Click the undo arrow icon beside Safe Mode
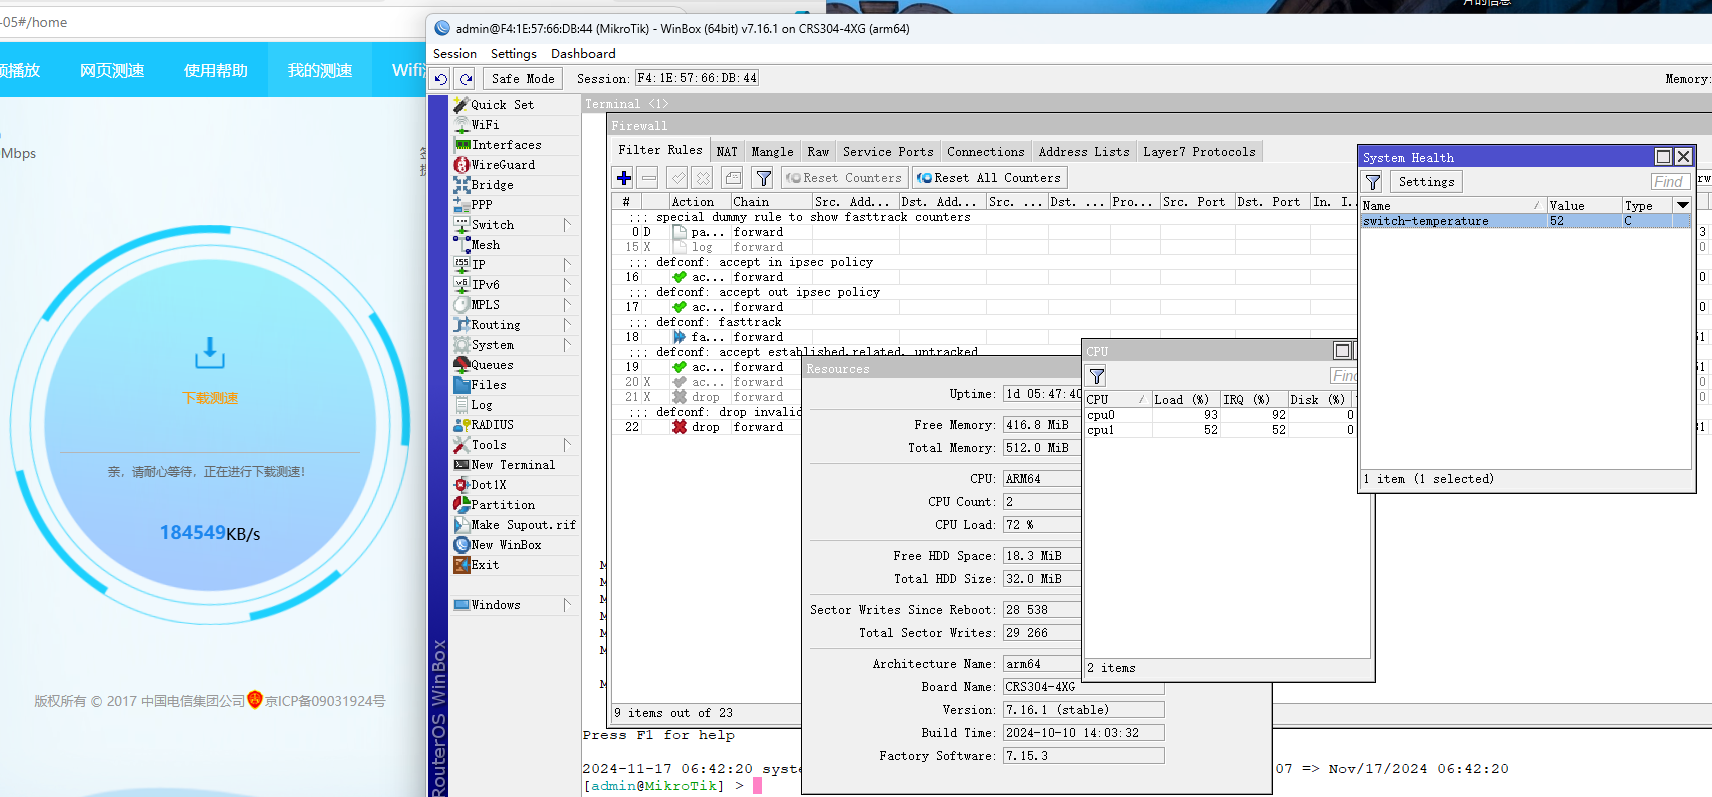This screenshot has height=797, width=1712. coord(441,79)
